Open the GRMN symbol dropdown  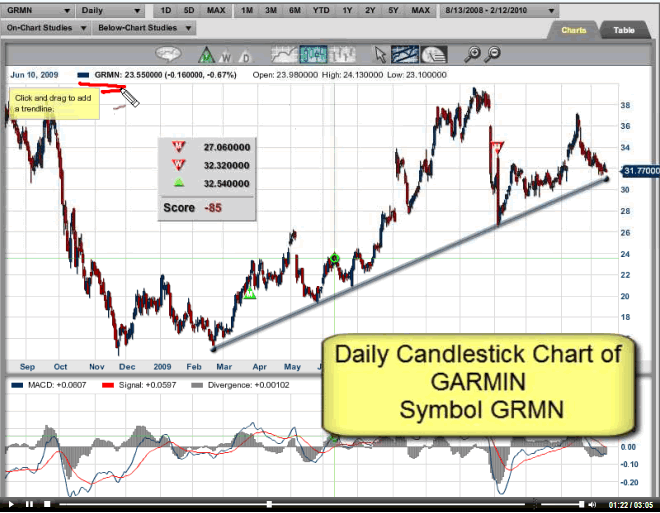click(37, 11)
